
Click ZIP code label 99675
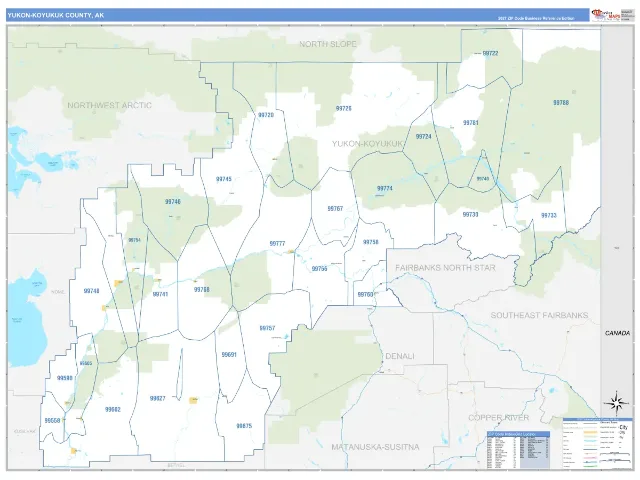244,426
